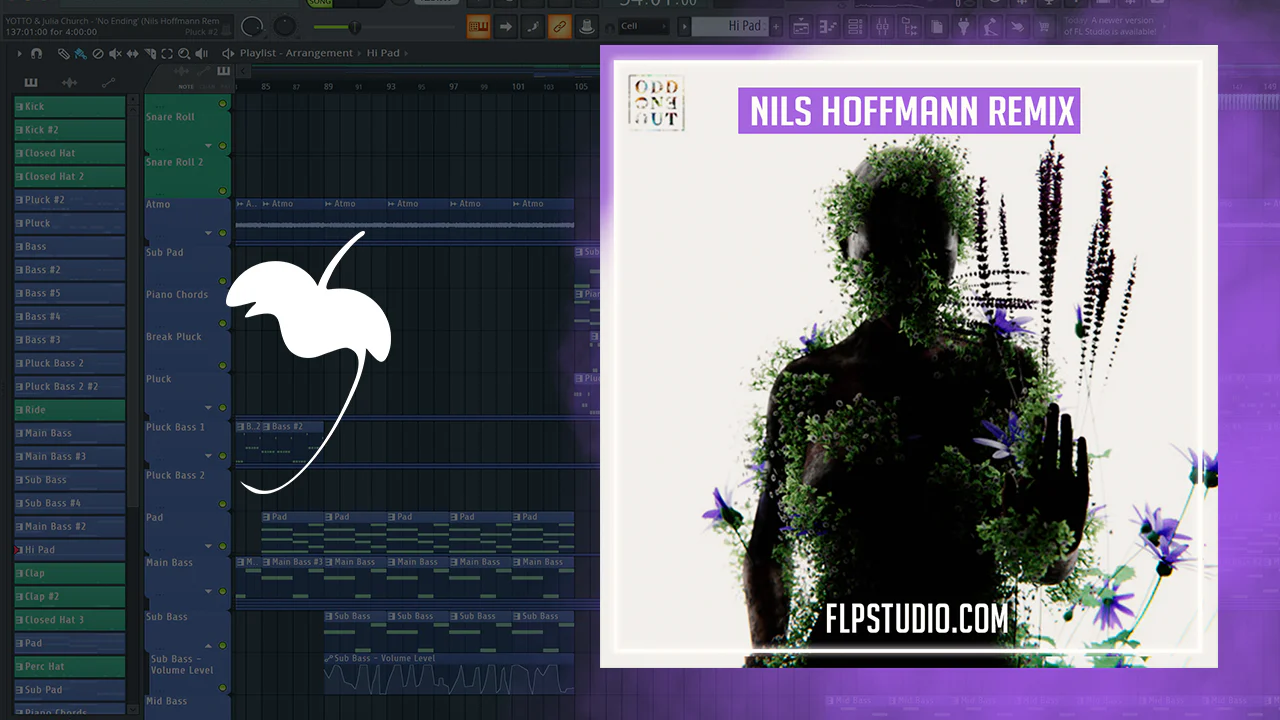Select the paint brush tool in Playlist
Screen dimensions: 1280x720
pos(80,53)
